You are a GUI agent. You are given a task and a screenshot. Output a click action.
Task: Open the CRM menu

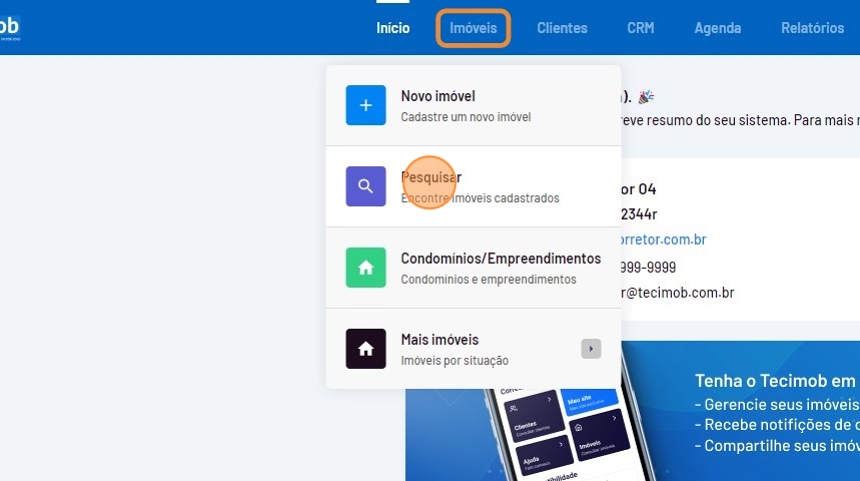(640, 28)
